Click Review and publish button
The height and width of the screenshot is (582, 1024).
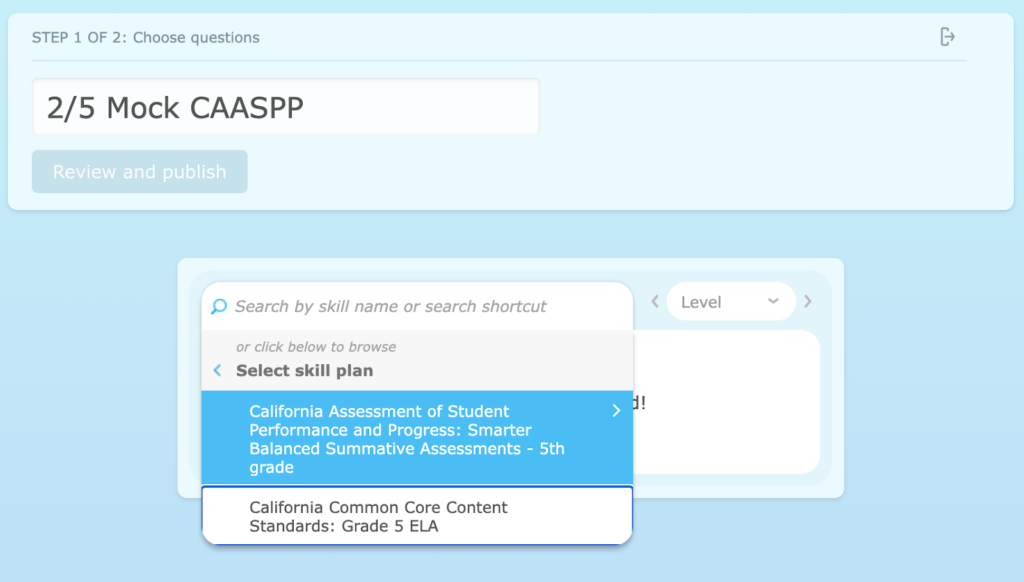(140, 172)
